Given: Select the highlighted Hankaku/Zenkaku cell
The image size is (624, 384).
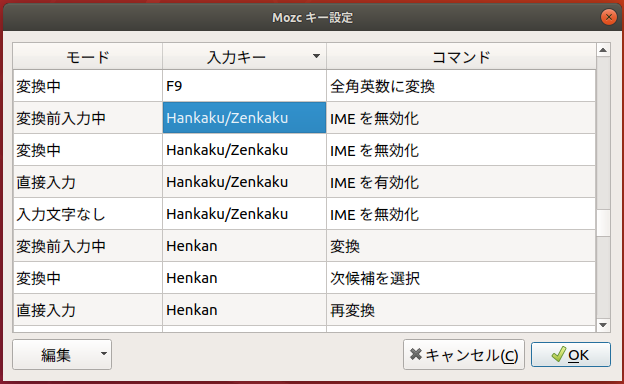Looking at the screenshot, I should 244,118.
